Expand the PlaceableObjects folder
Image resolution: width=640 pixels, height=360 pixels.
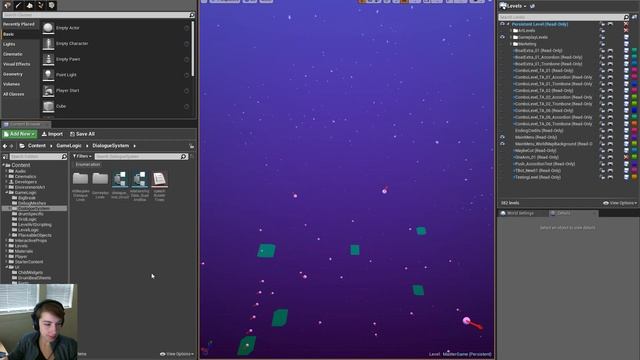(x=10, y=235)
